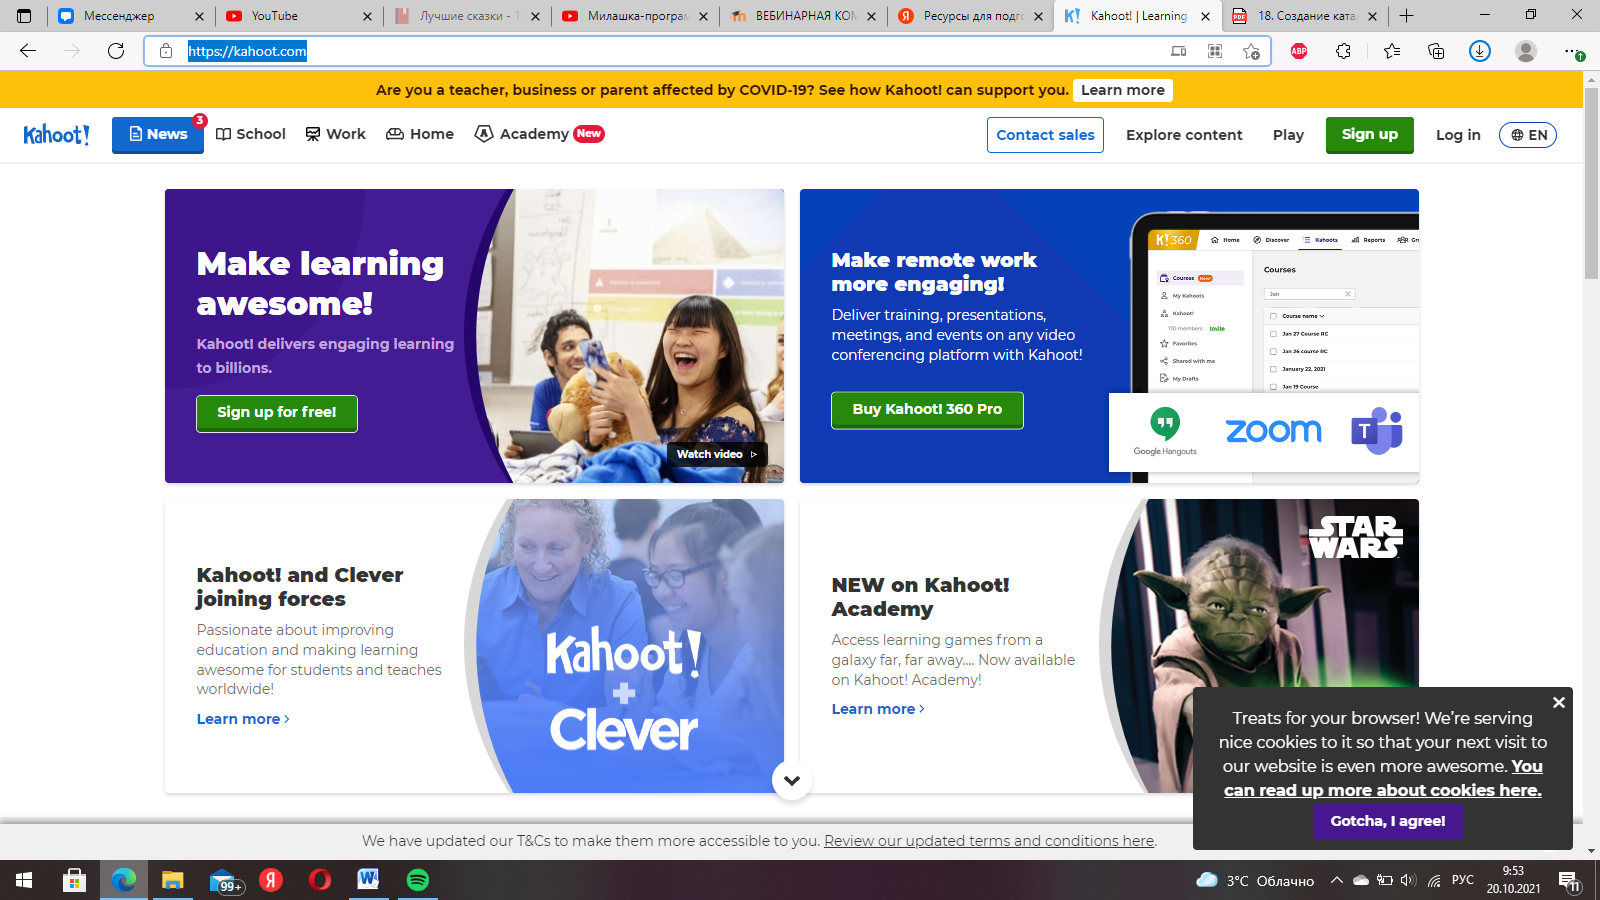
Task: Click the site padlock info icon
Action: 166,51
